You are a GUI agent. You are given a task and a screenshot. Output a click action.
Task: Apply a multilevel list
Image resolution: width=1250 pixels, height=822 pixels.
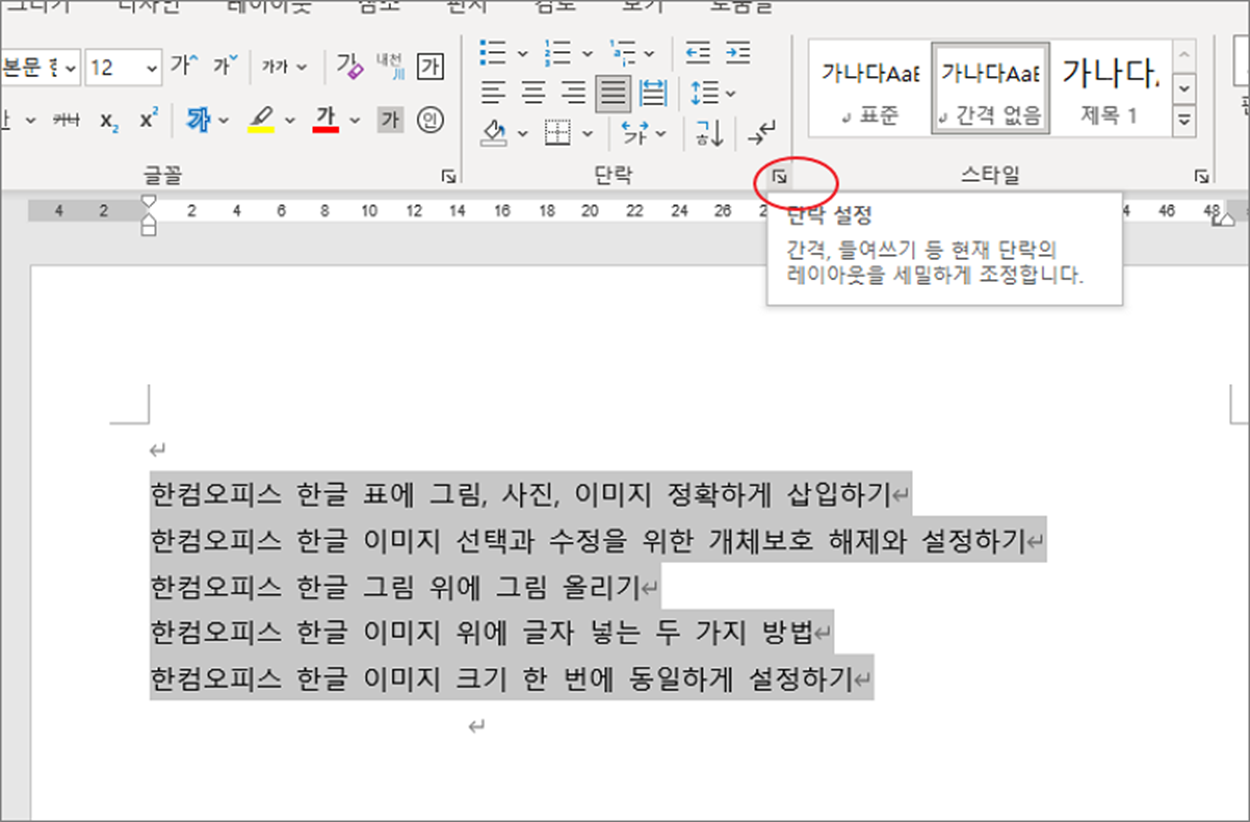coord(623,53)
